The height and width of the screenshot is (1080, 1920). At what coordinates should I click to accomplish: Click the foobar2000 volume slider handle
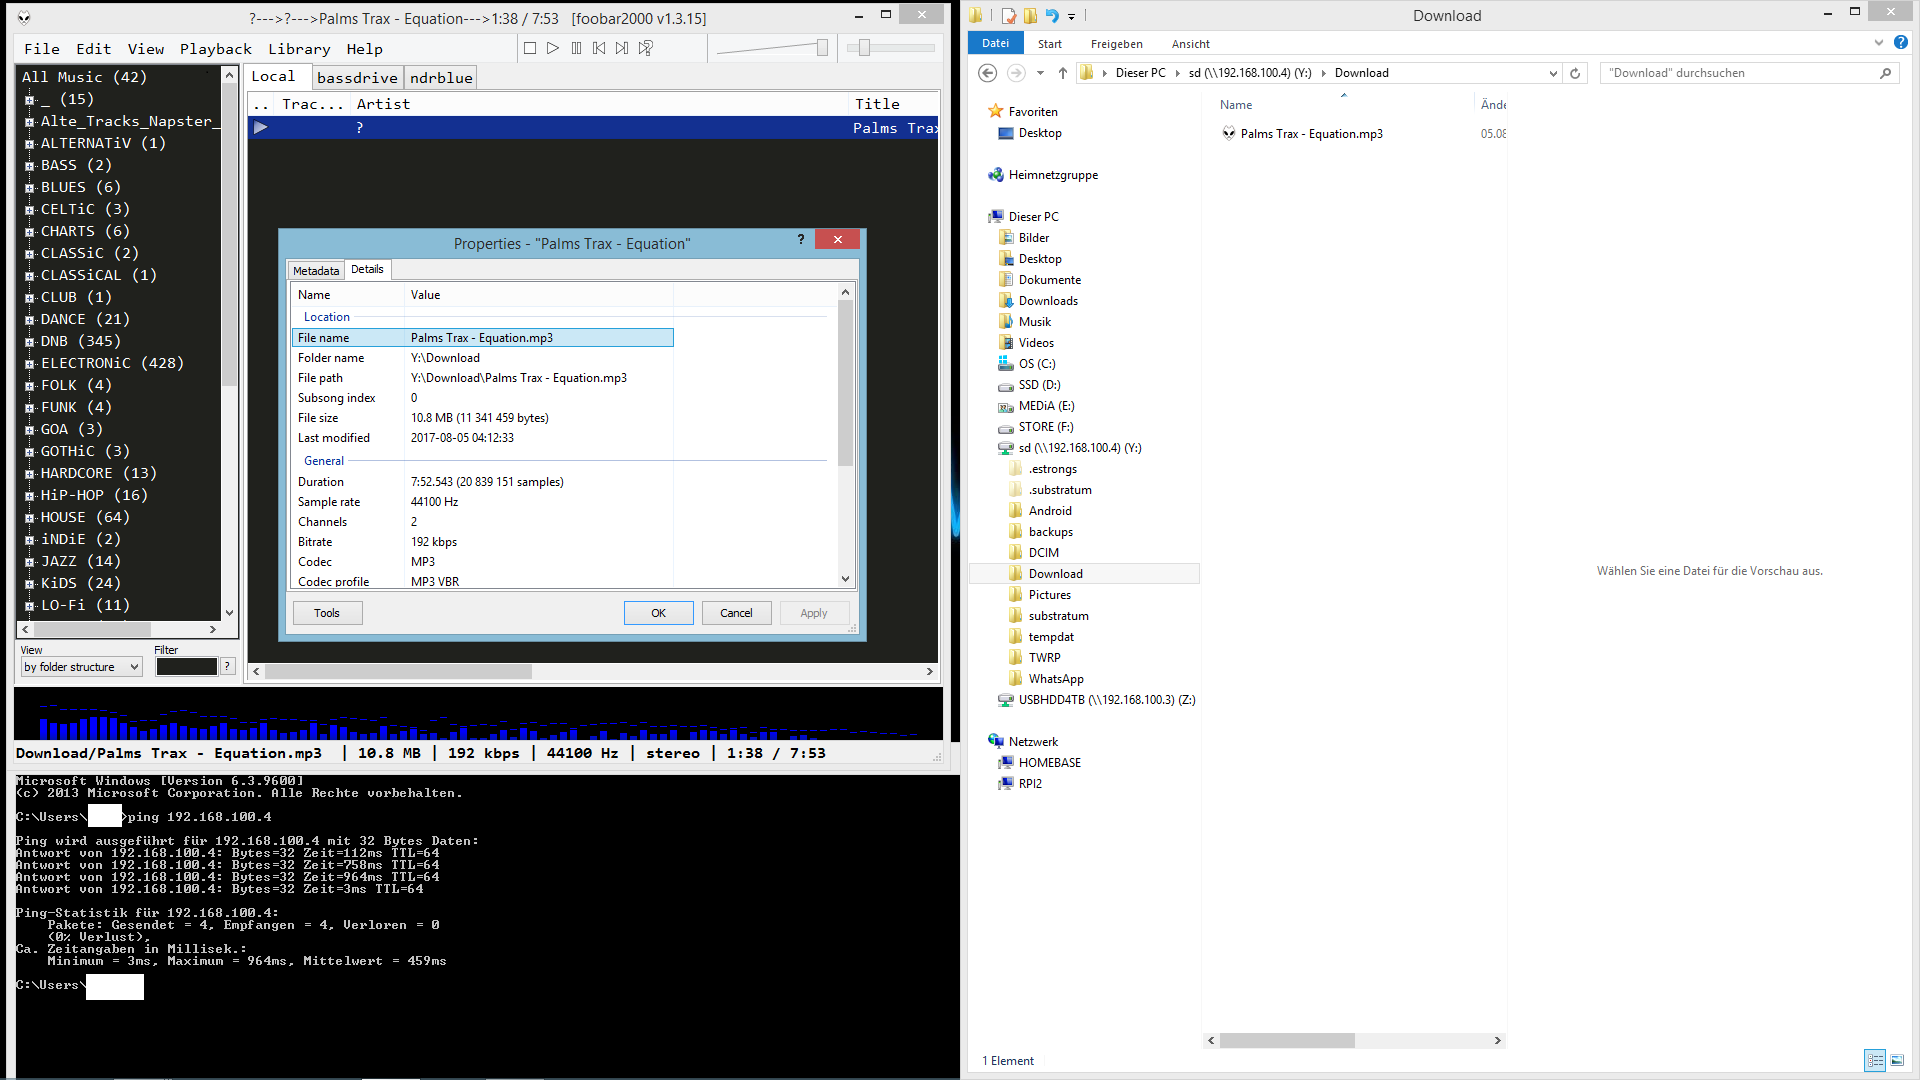point(822,48)
